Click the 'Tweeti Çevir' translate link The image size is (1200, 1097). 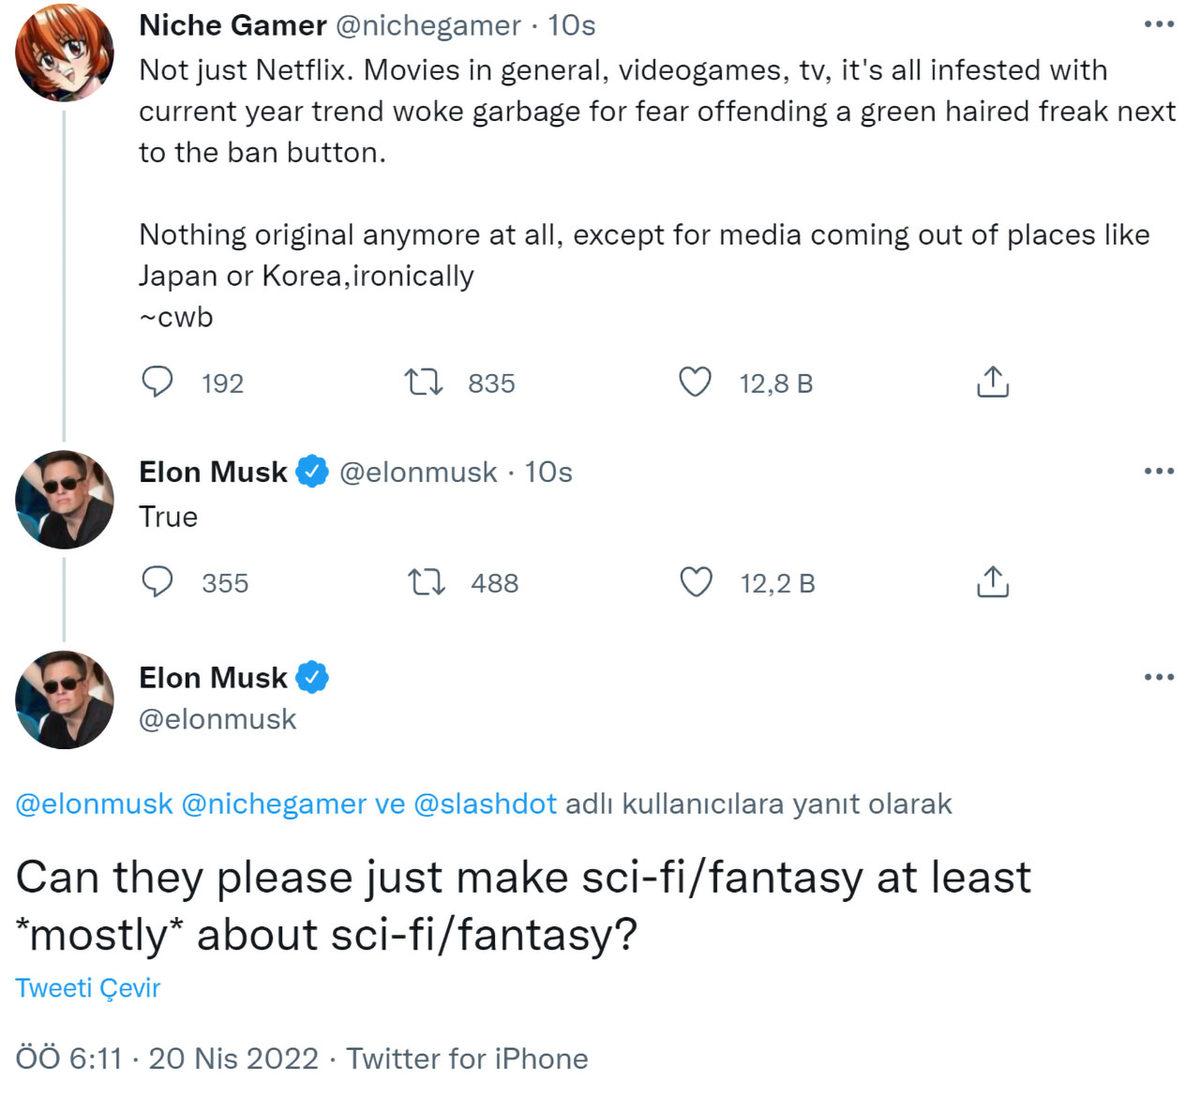[x=88, y=987]
